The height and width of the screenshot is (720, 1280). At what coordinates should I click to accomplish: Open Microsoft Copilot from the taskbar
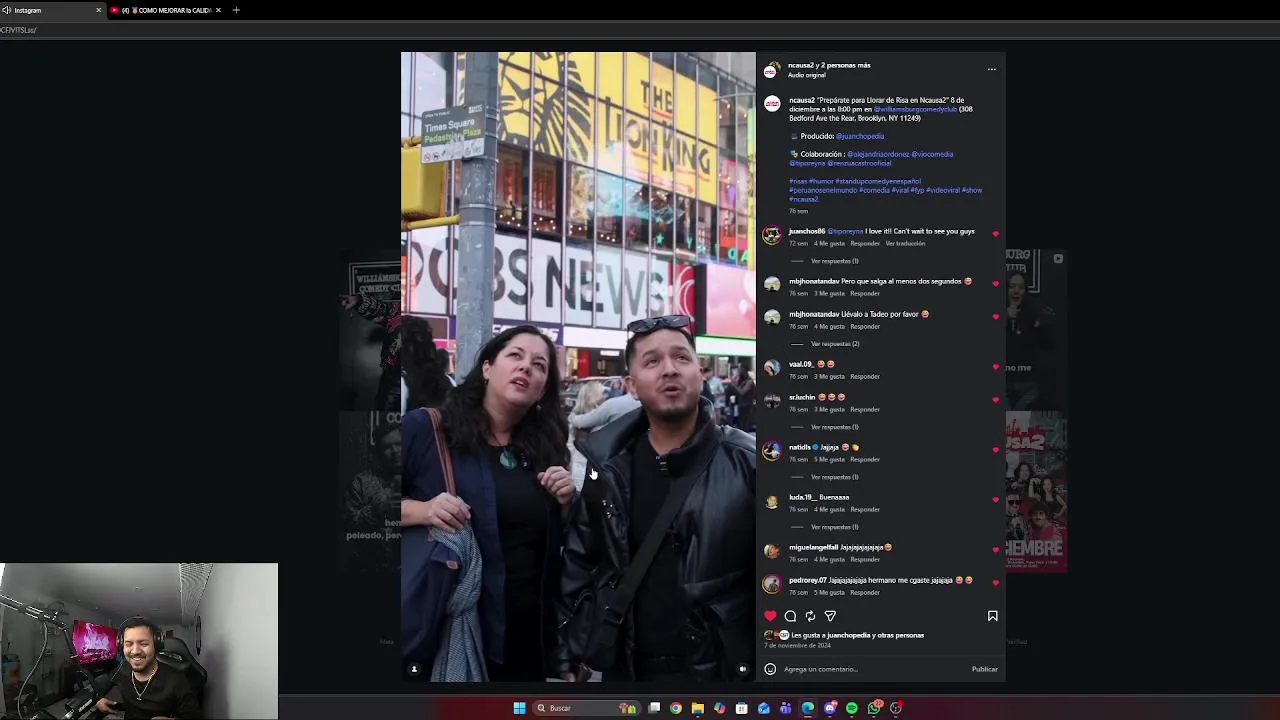click(720, 708)
